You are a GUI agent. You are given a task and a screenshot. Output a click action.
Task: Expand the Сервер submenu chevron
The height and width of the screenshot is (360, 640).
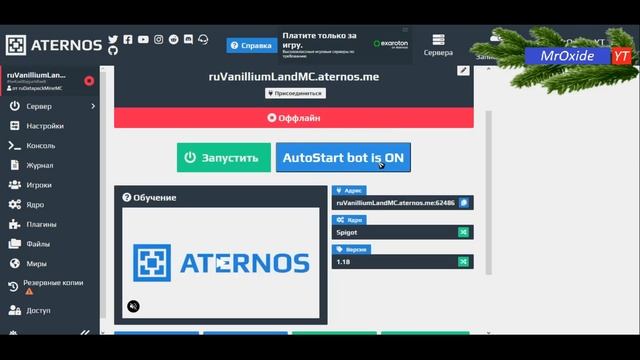[93, 106]
